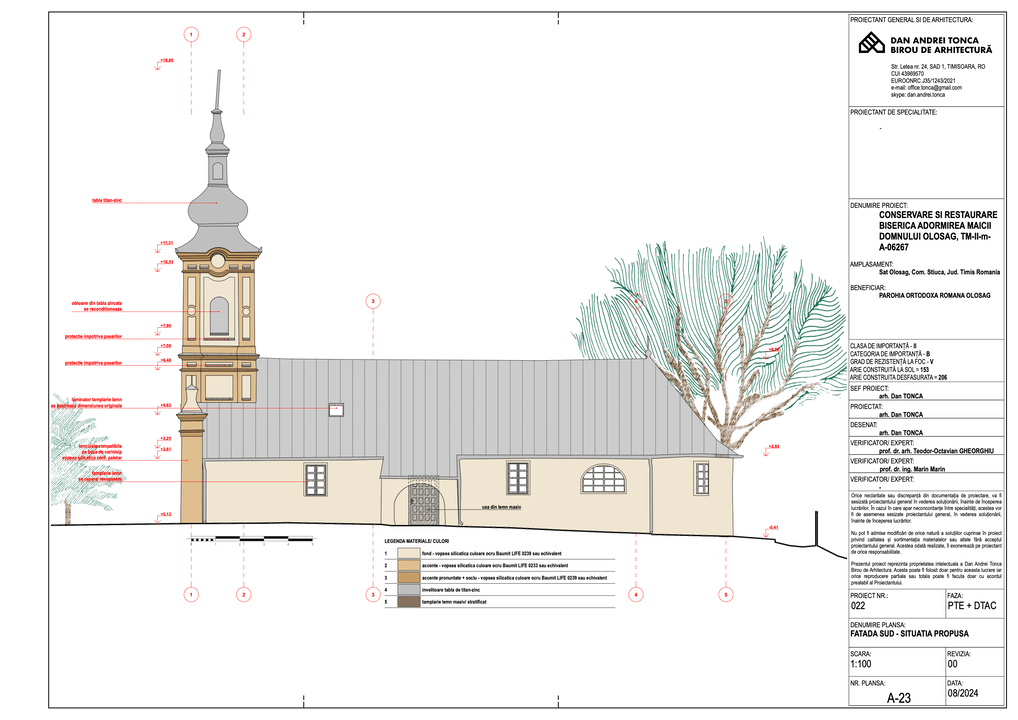Screen dimensions: 1018x720
Task: Click the +15.85 elevation marker
Action: click(166, 61)
